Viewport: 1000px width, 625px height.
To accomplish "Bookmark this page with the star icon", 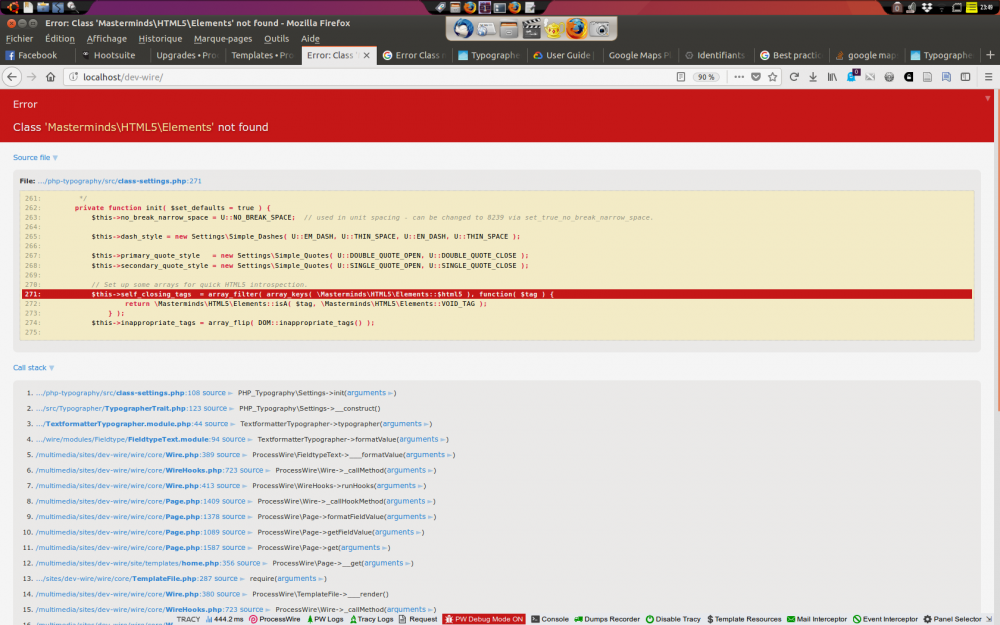I will click(x=772, y=77).
